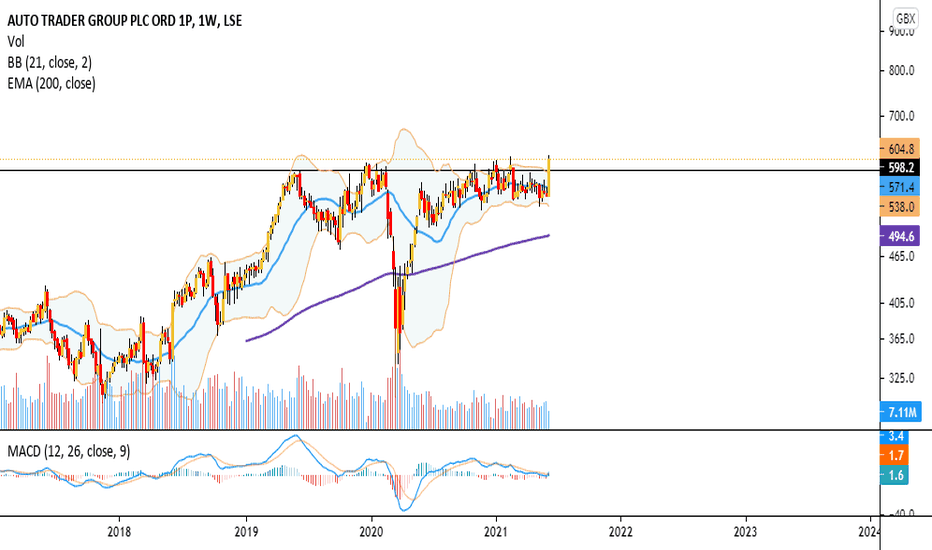Click the 405.0 price scale label
932x550 pixels.
pos(901,303)
